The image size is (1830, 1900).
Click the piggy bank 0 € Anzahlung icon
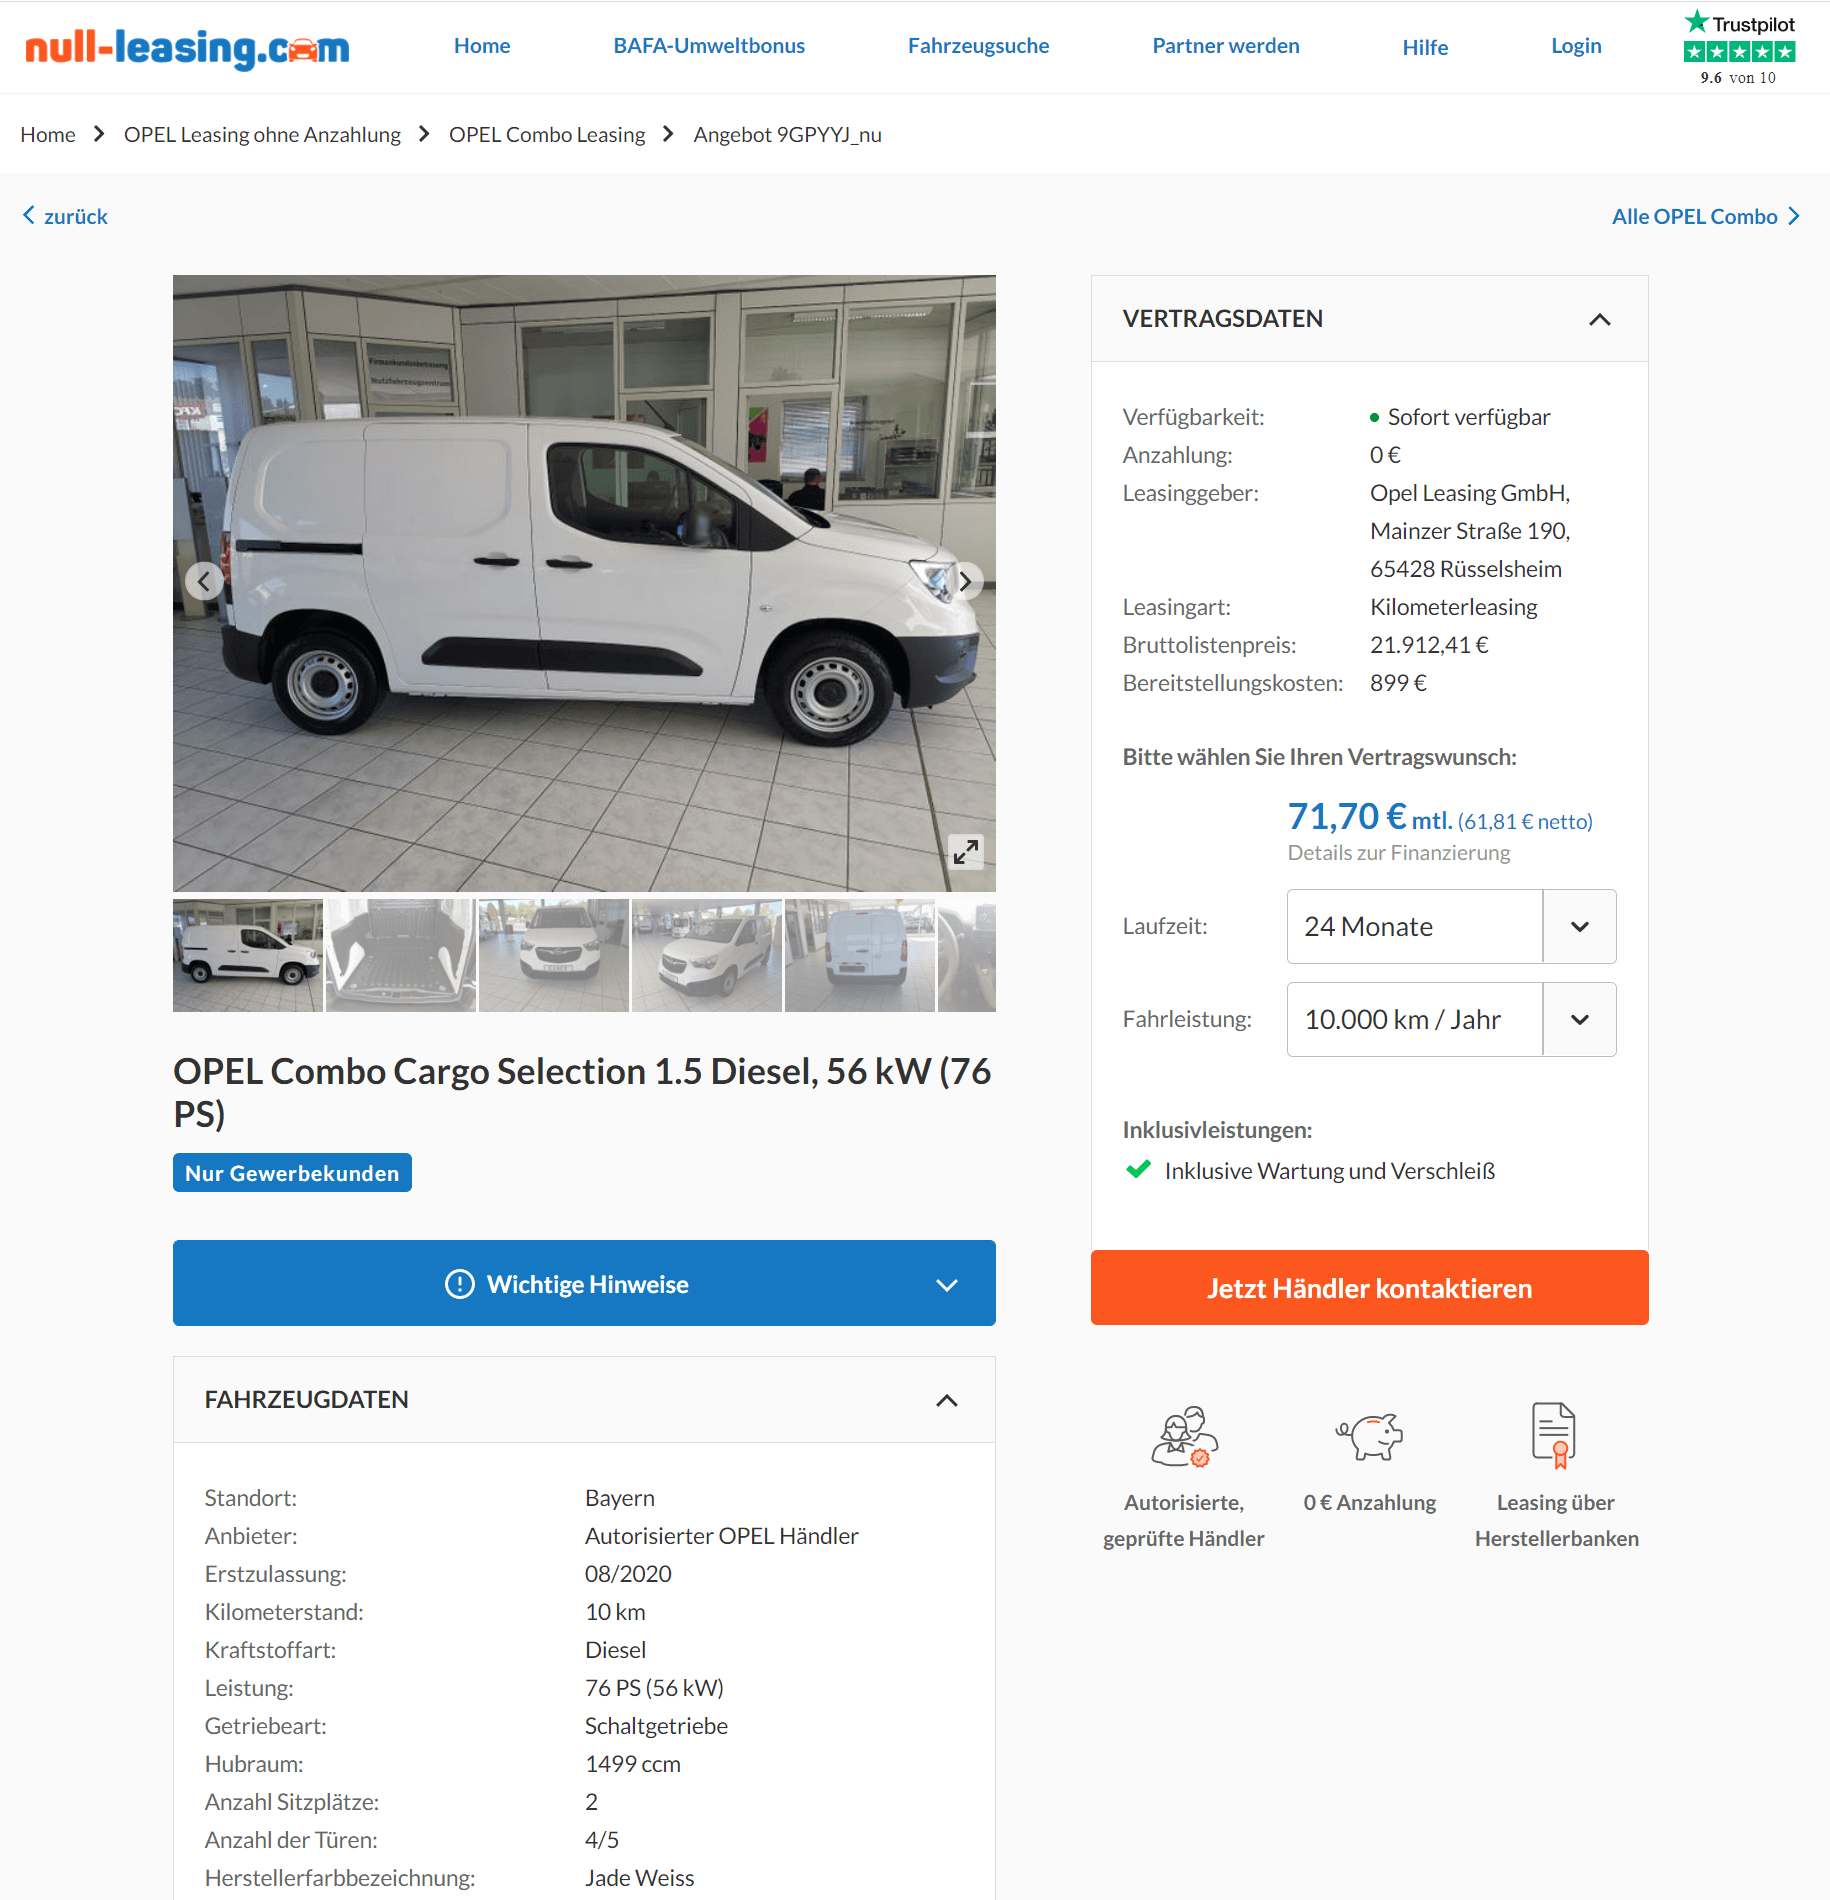[1370, 1437]
